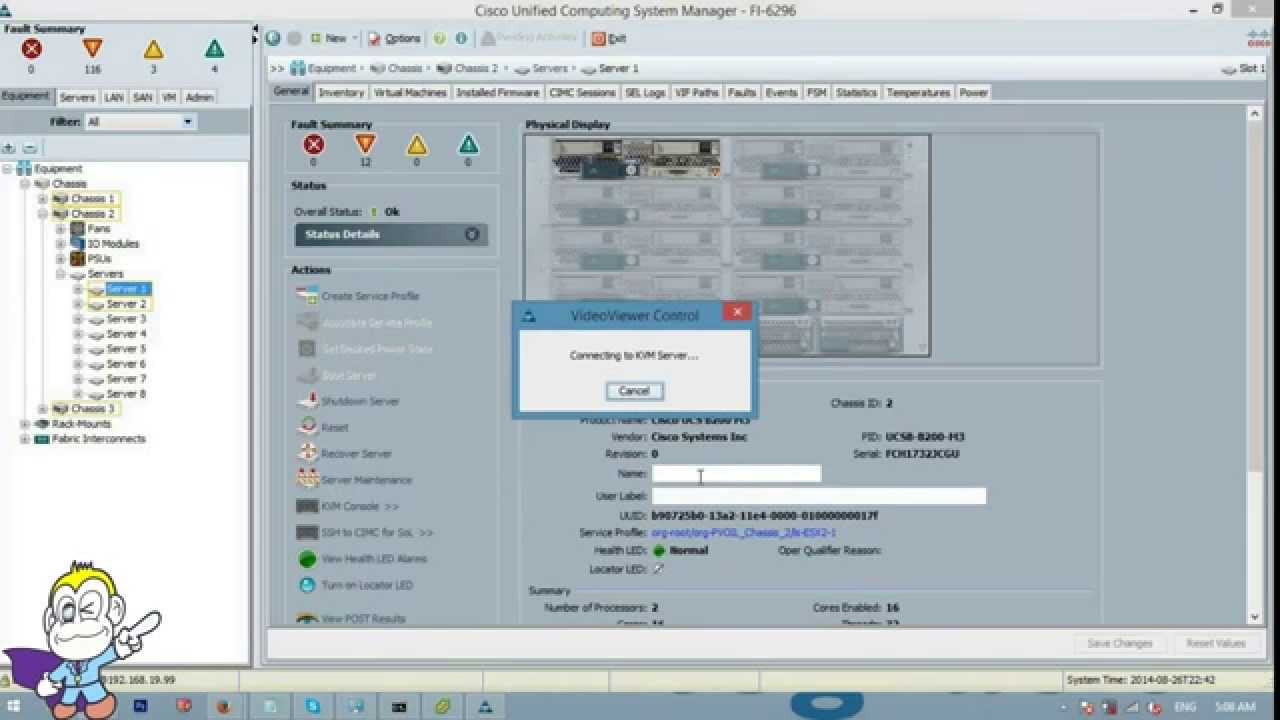Open the Faults tab

click(x=742, y=93)
